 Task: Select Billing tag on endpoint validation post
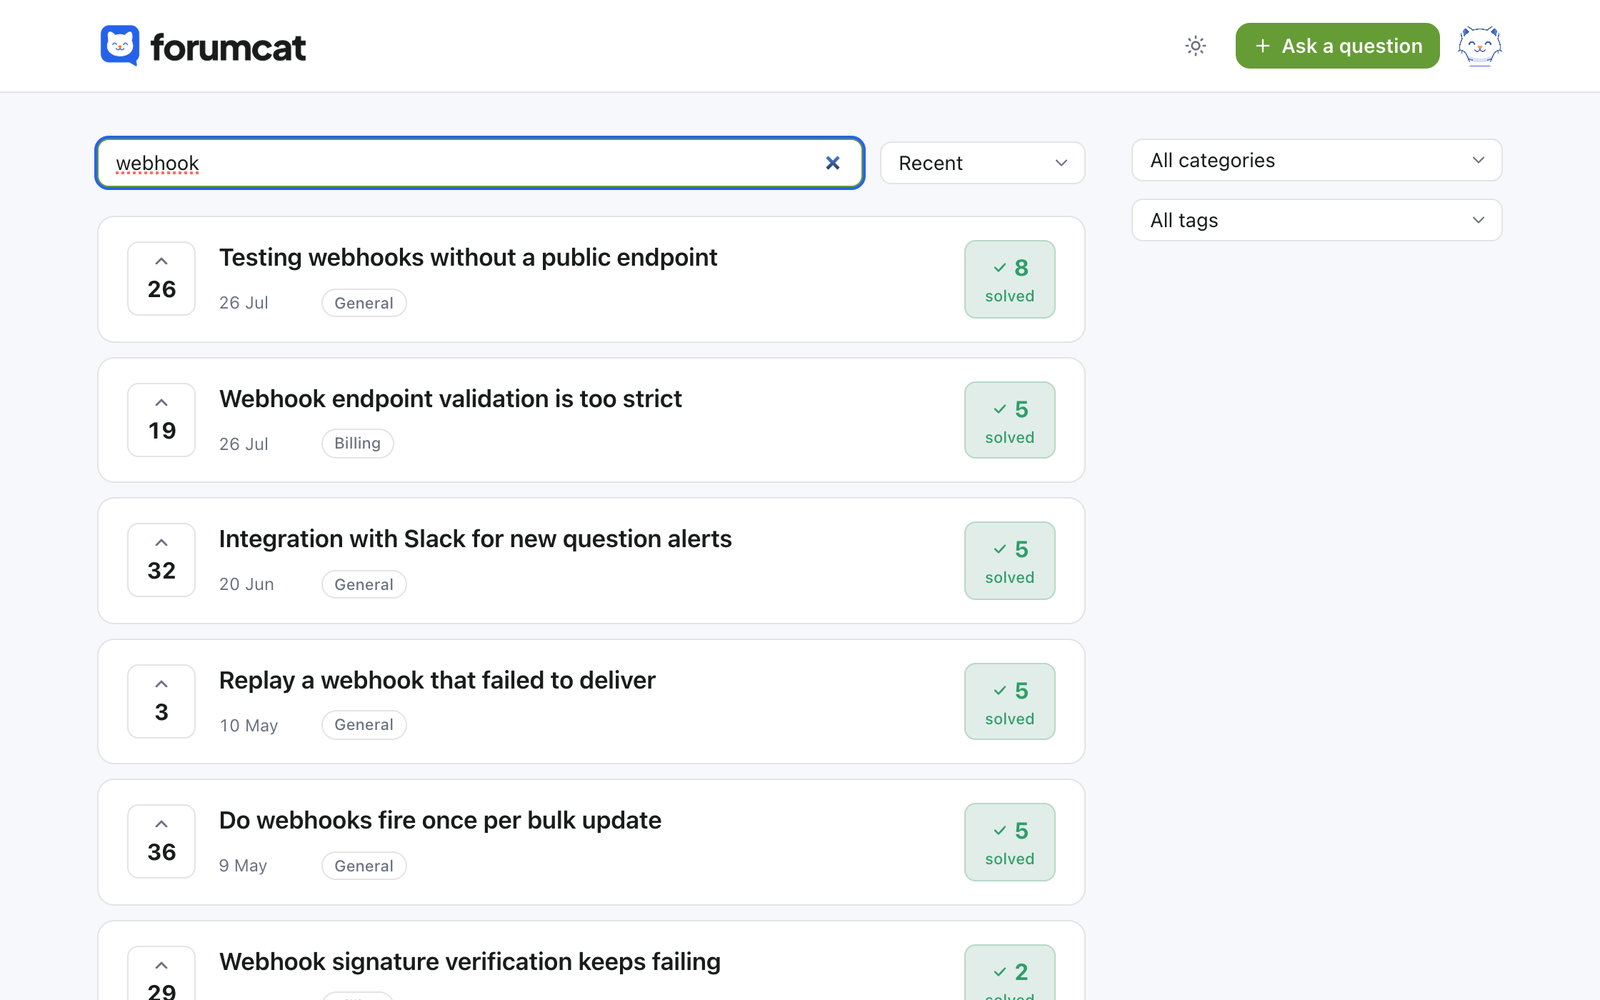(357, 443)
